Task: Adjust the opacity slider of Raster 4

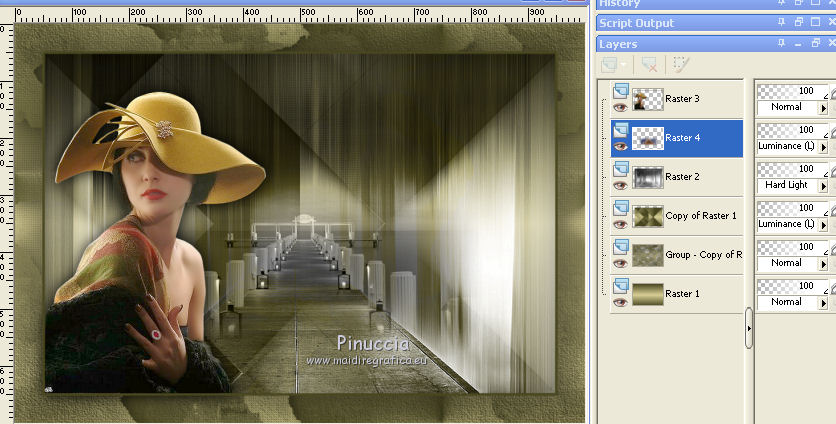Action: [792, 130]
